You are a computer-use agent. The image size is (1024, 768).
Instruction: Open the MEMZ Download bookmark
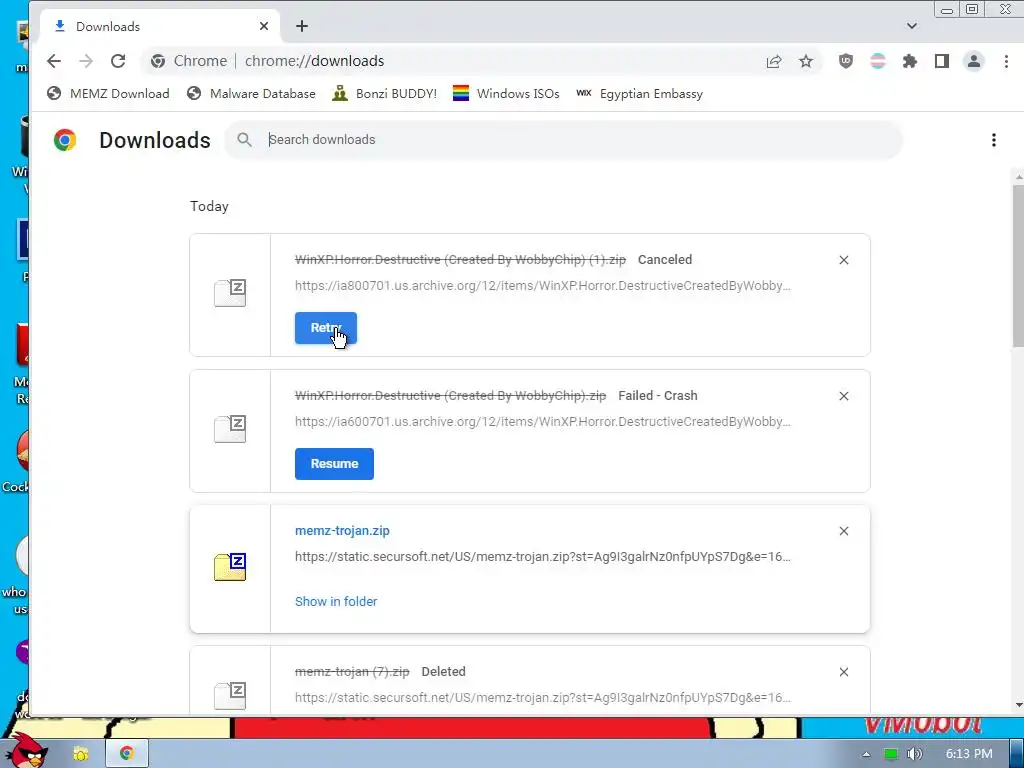pyautogui.click(x=108, y=93)
